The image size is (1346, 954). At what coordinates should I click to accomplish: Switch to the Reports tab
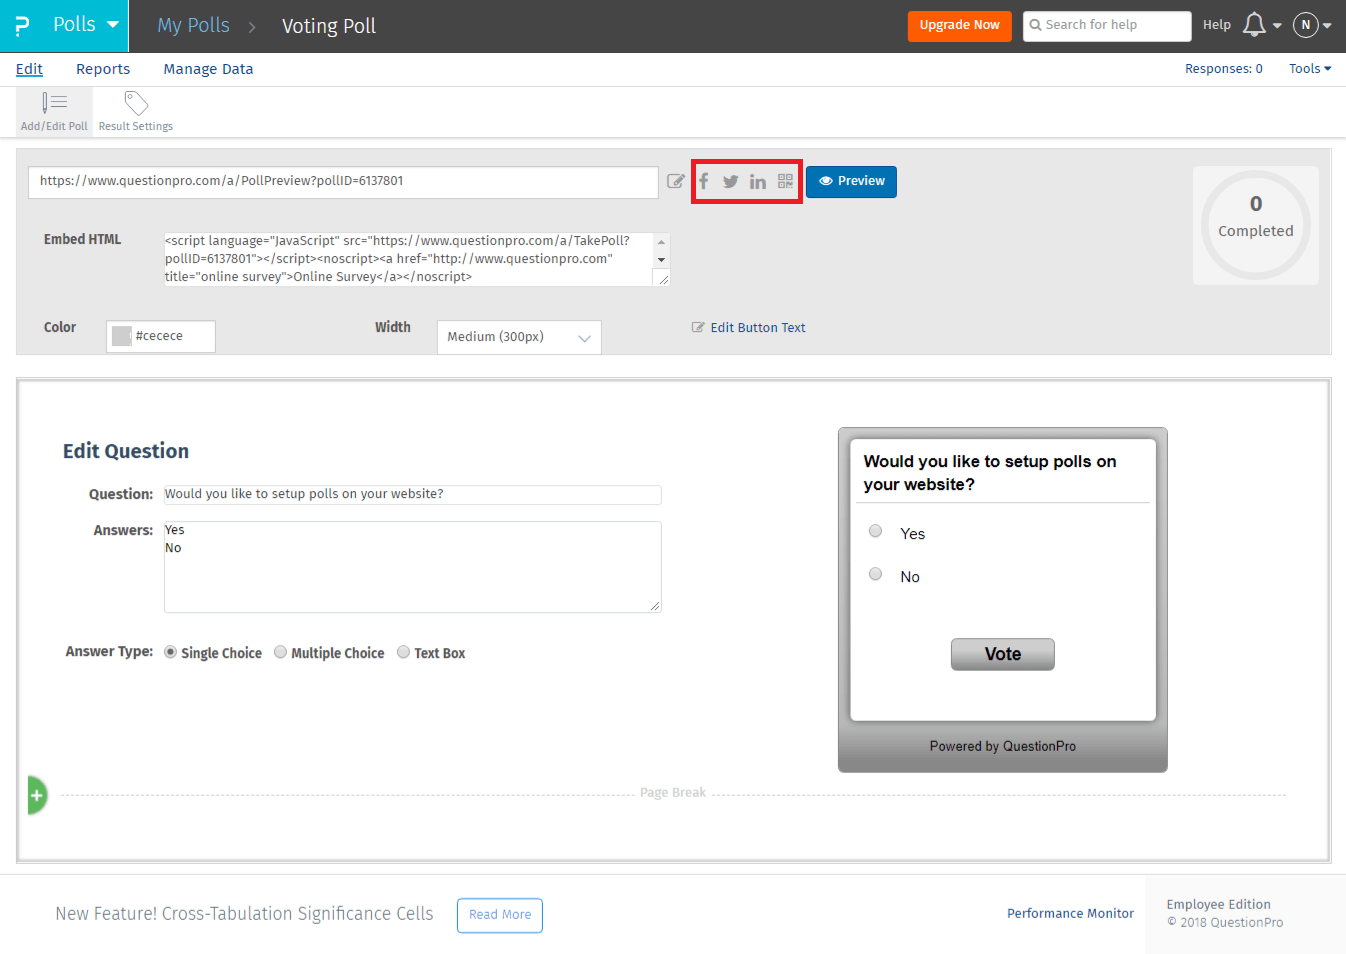[103, 69]
